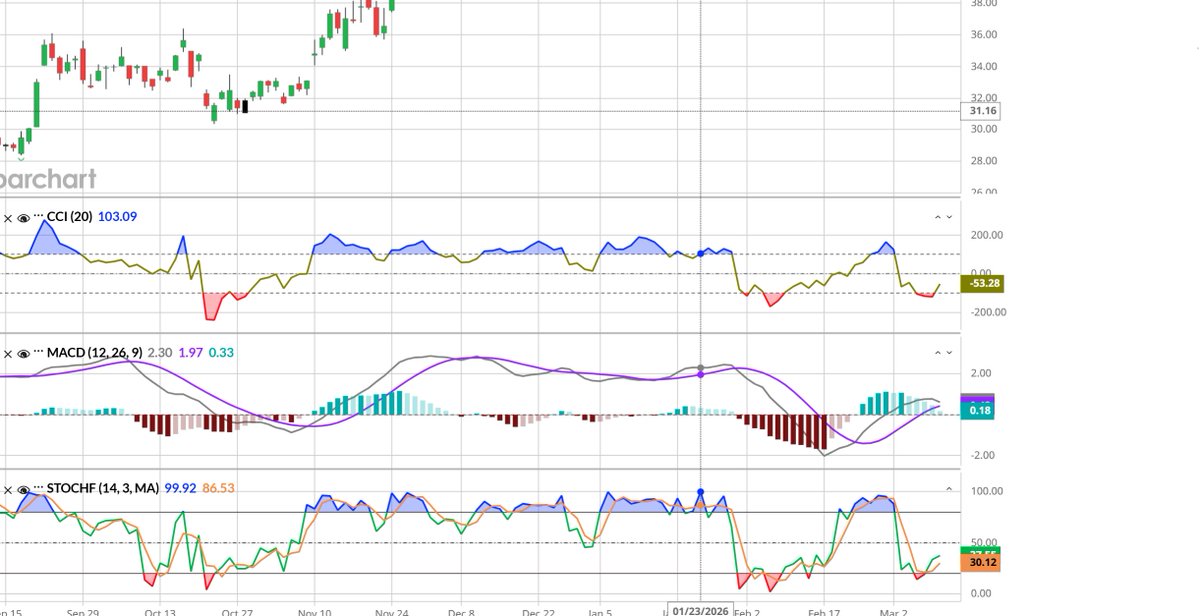Remove the STOCHF (14, 3, MA) indicator
Viewport: 1200px width, 616px height.
click(x=7, y=489)
